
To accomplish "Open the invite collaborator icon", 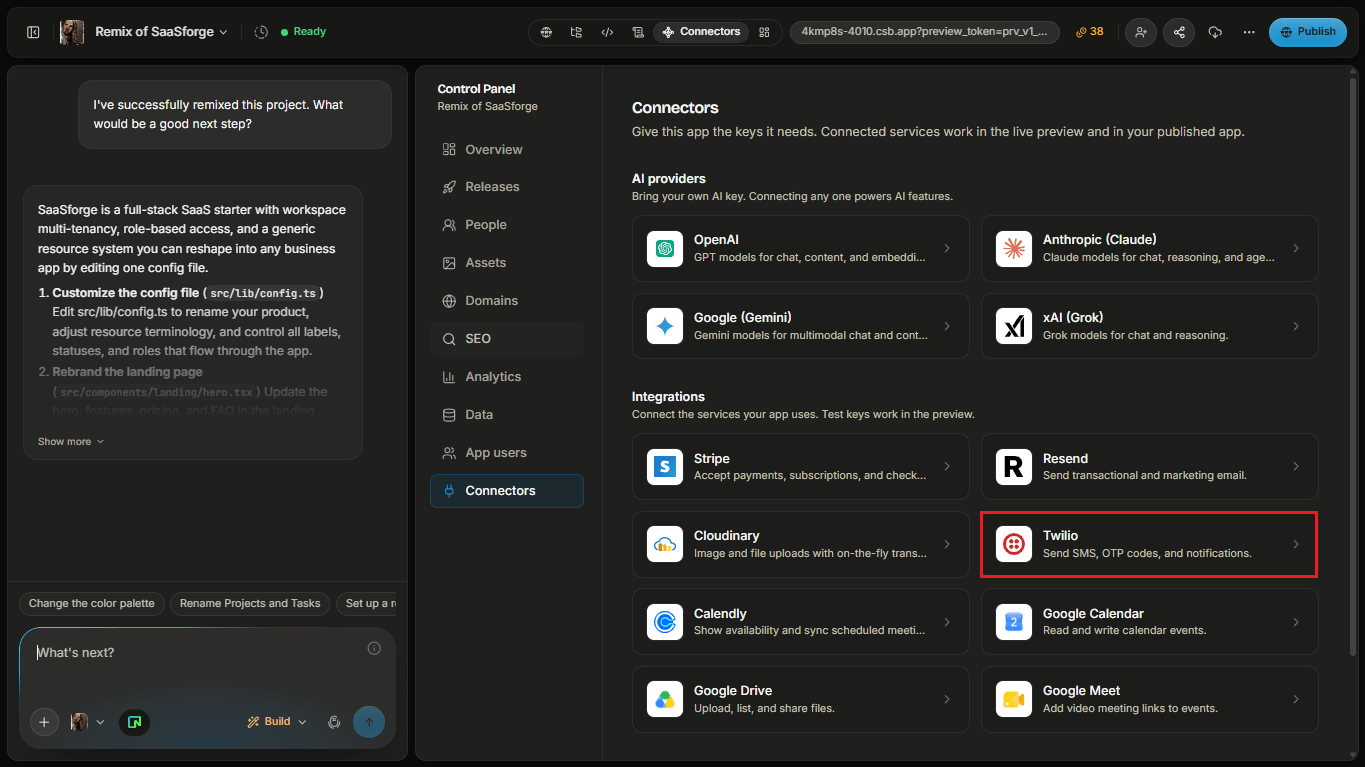I will tap(1141, 32).
